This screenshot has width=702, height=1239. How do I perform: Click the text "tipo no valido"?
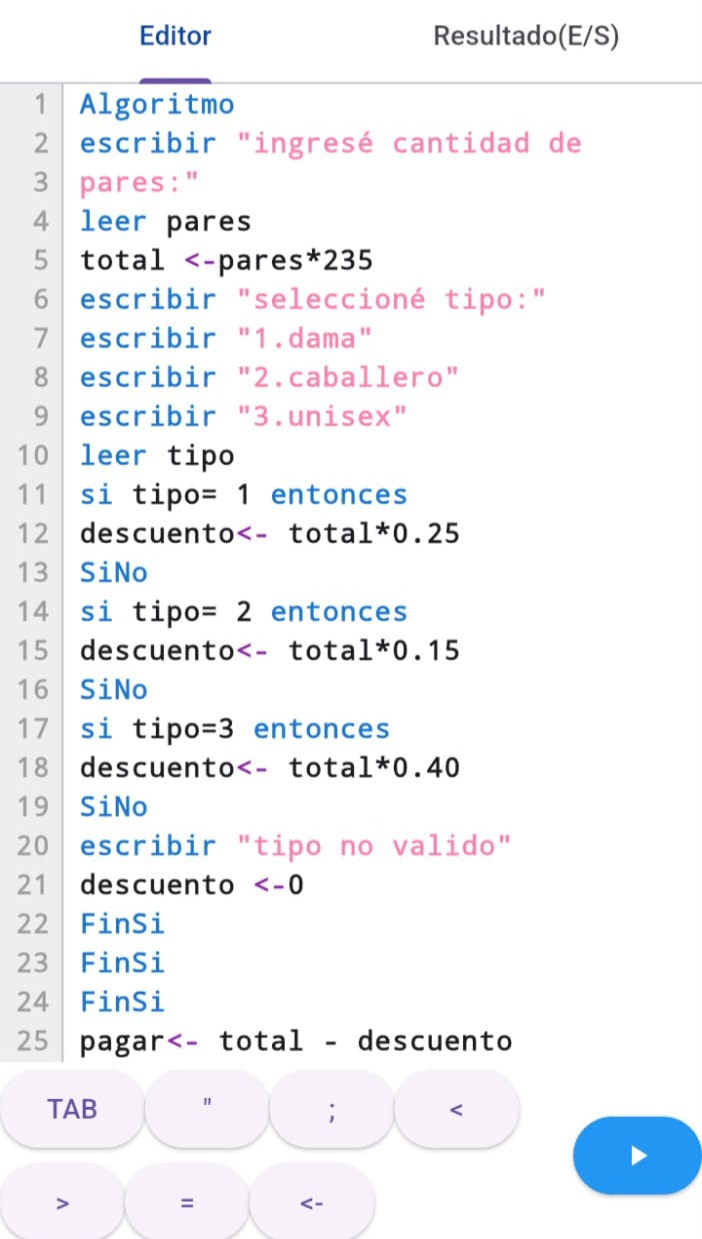tap(374, 846)
